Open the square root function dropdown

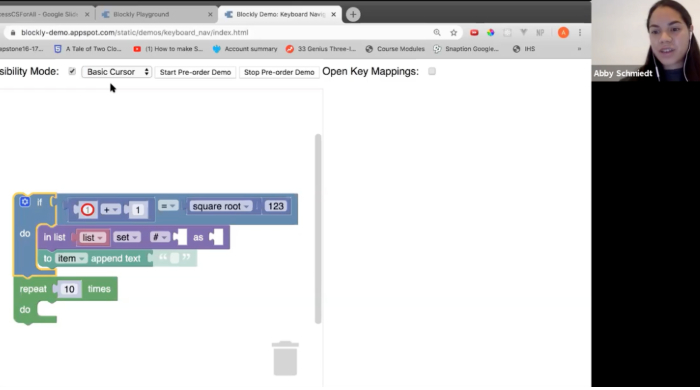coord(221,206)
